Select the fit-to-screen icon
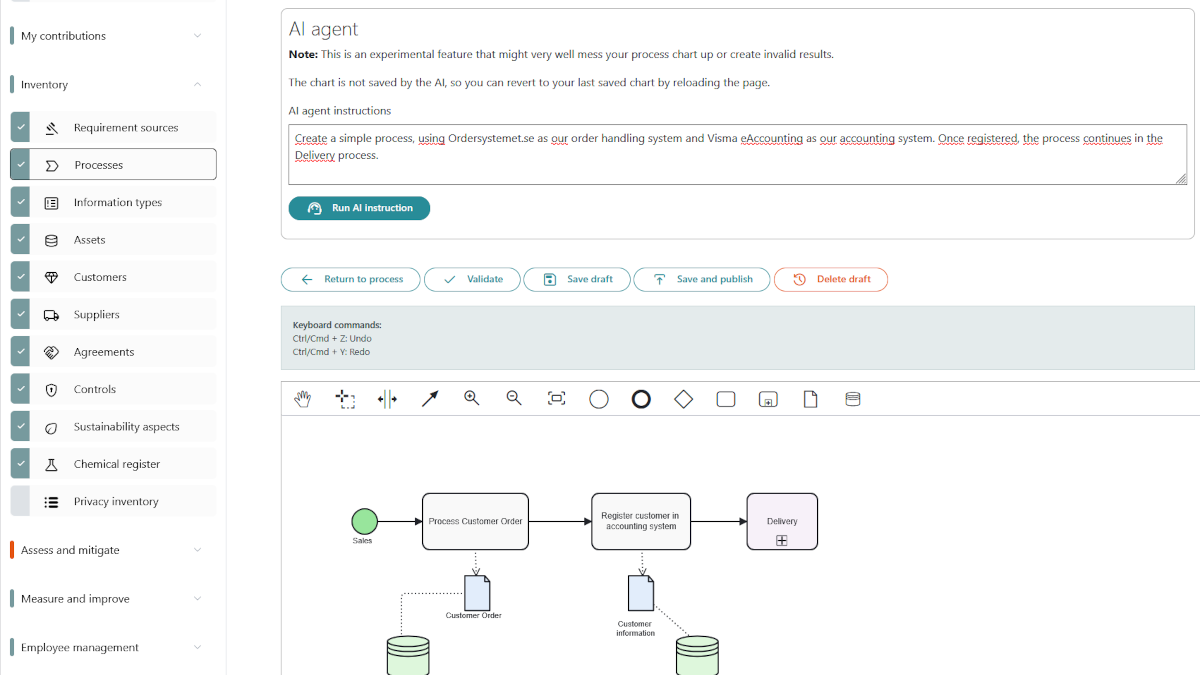Screen dimensions: 1200x675 point(557,398)
